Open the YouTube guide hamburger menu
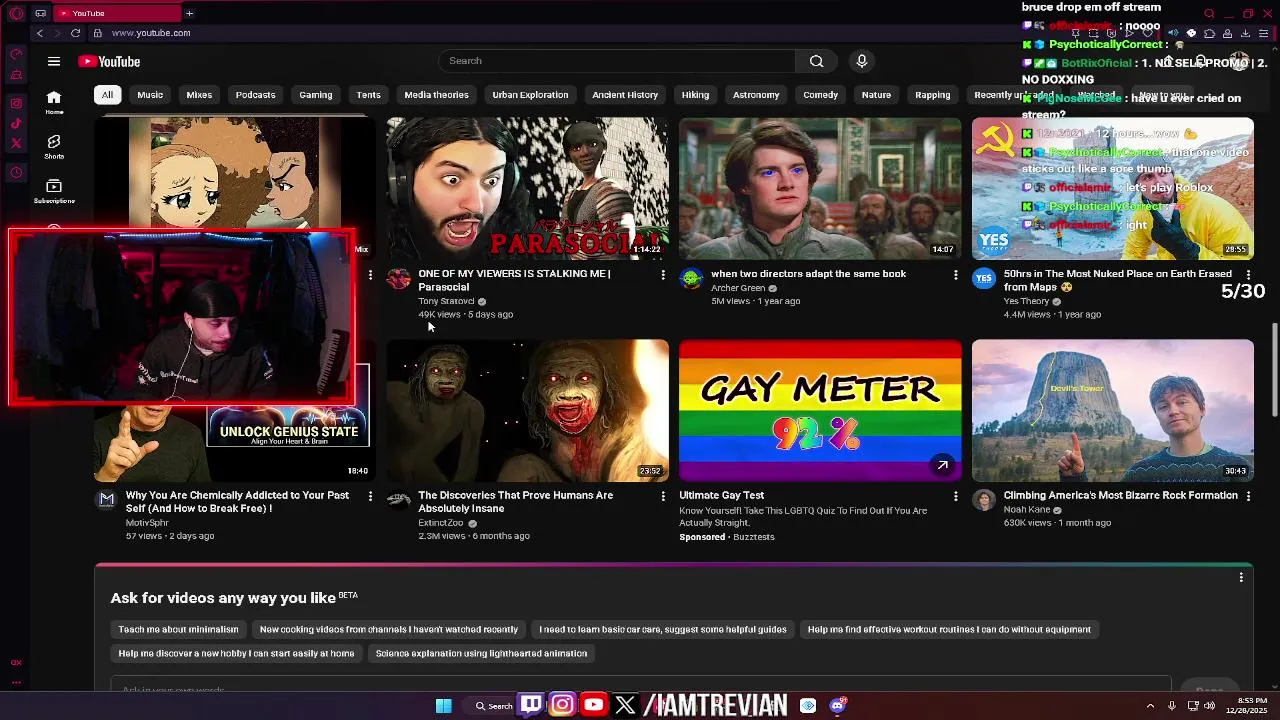The height and width of the screenshot is (720, 1280). [54, 61]
